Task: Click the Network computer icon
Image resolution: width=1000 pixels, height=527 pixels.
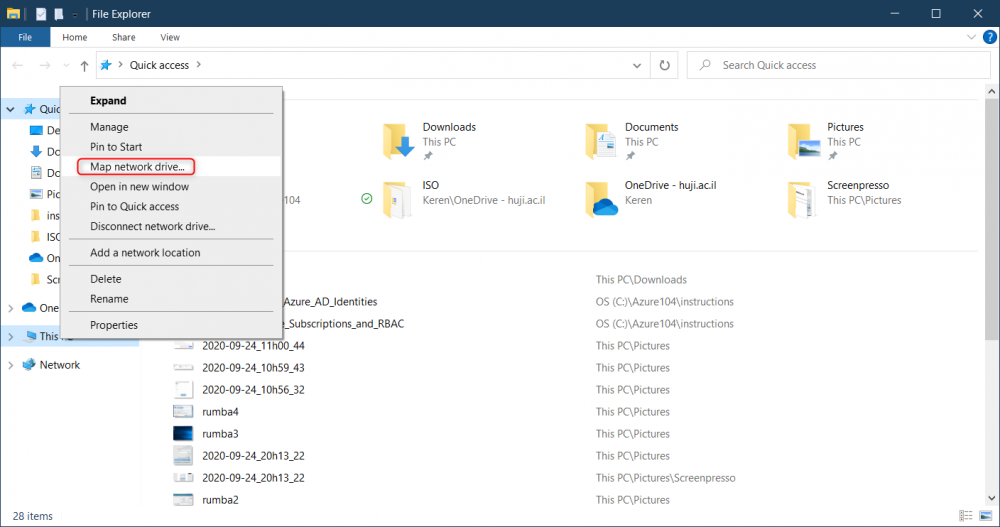Action: pos(29,364)
